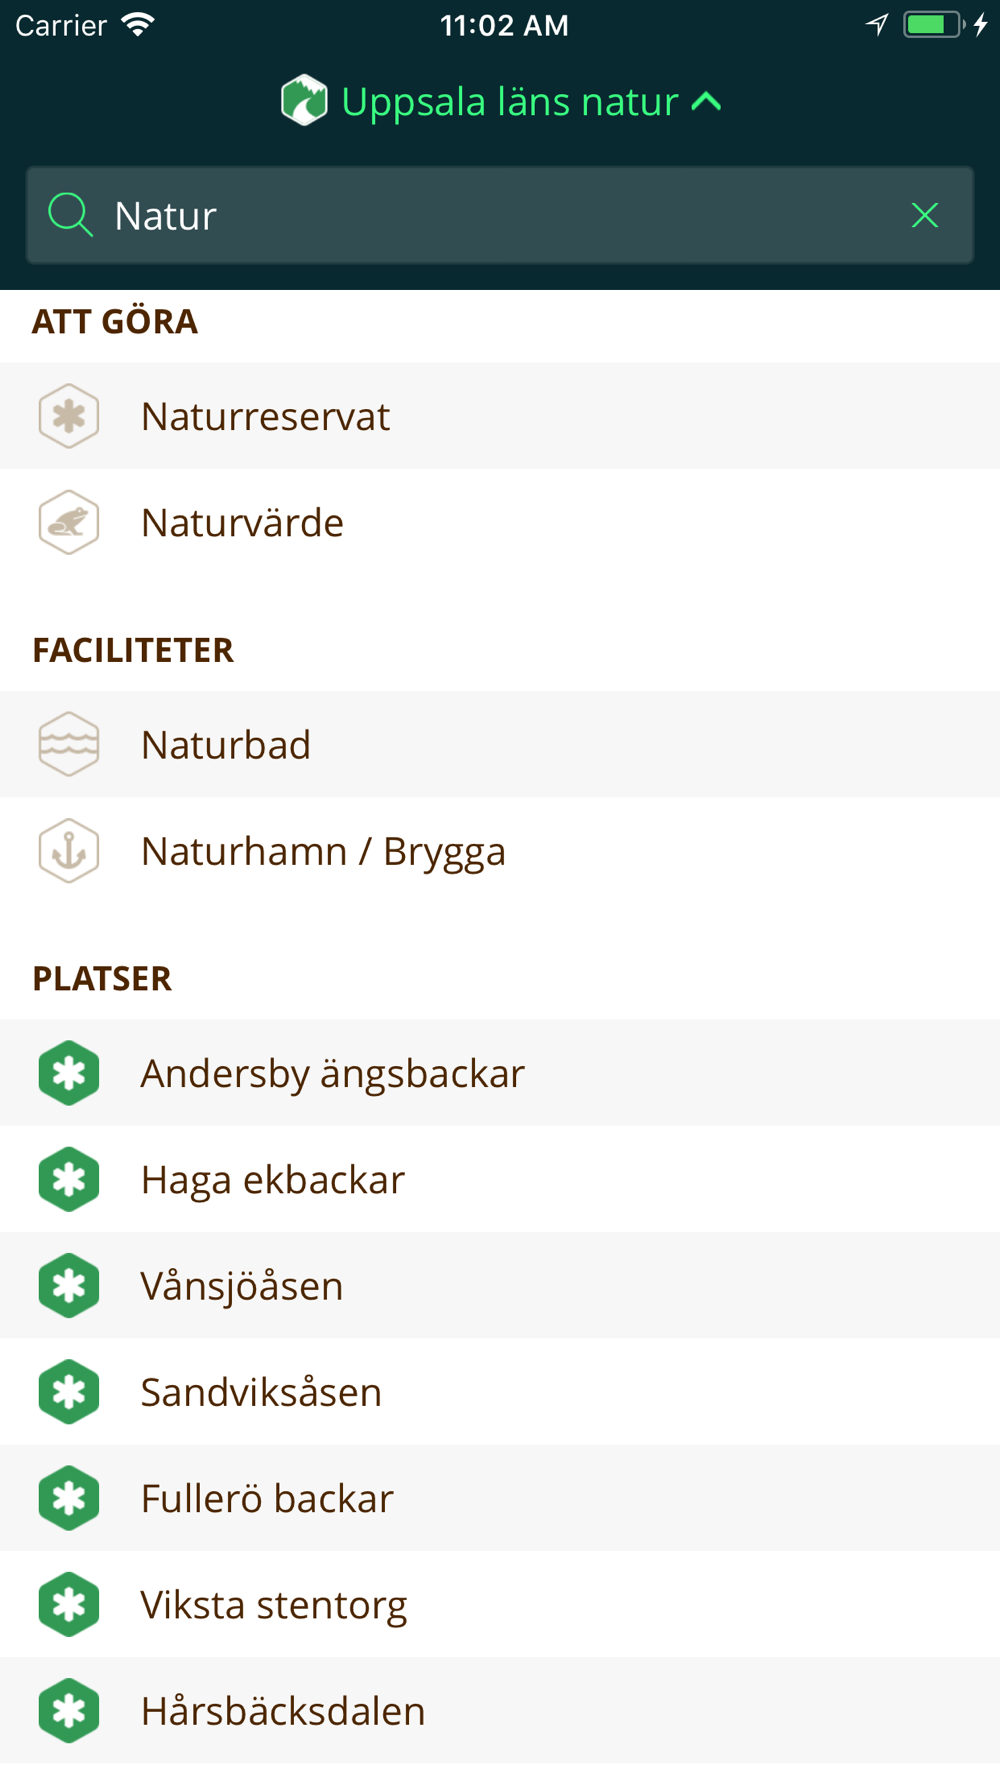Tap the green icon beside Haga ekbackar
1000x1778 pixels.
pyautogui.click(x=69, y=1179)
